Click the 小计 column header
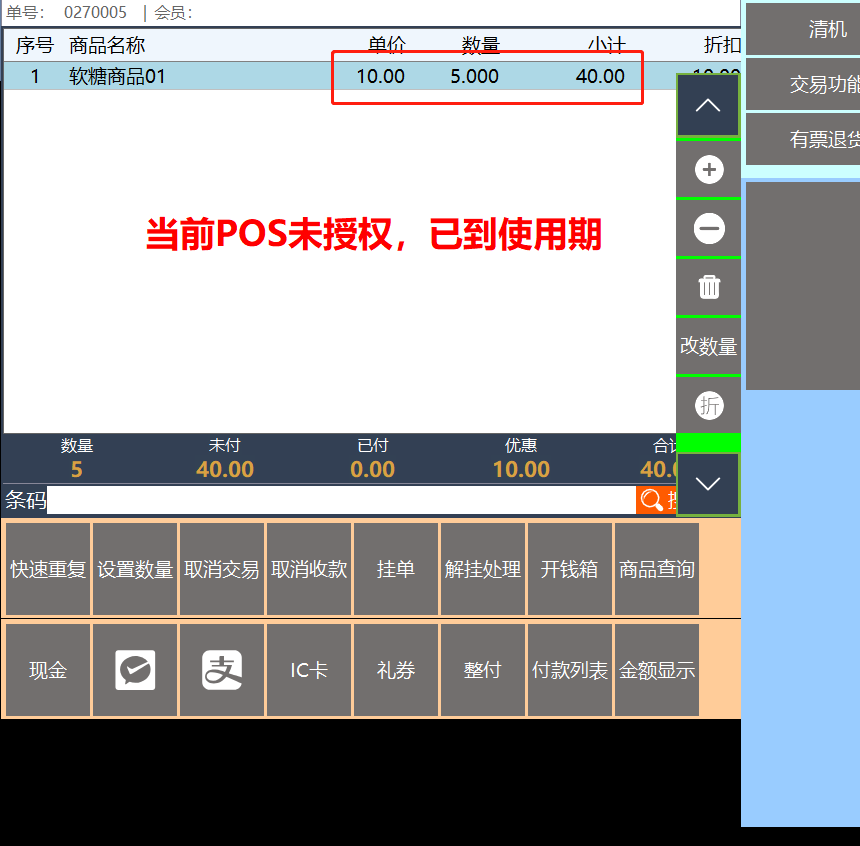The height and width of the screenshot is (846, 860). point(607,45)
